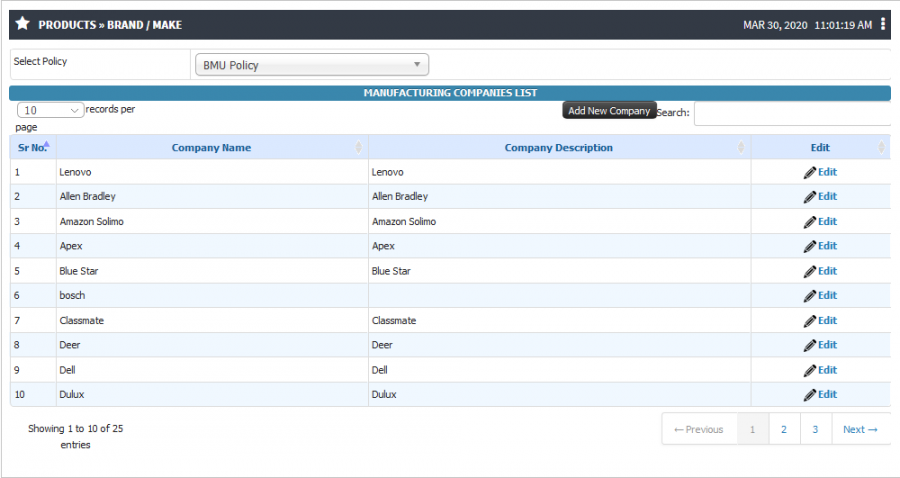Open Edit link for Dulux
The image size is (900, 478).
pos(827,394)
